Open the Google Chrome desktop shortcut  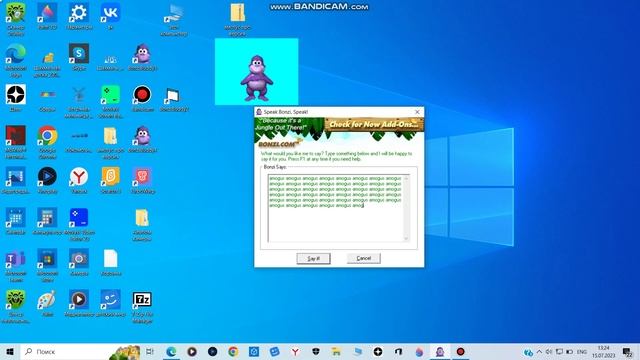click(47, 142)
